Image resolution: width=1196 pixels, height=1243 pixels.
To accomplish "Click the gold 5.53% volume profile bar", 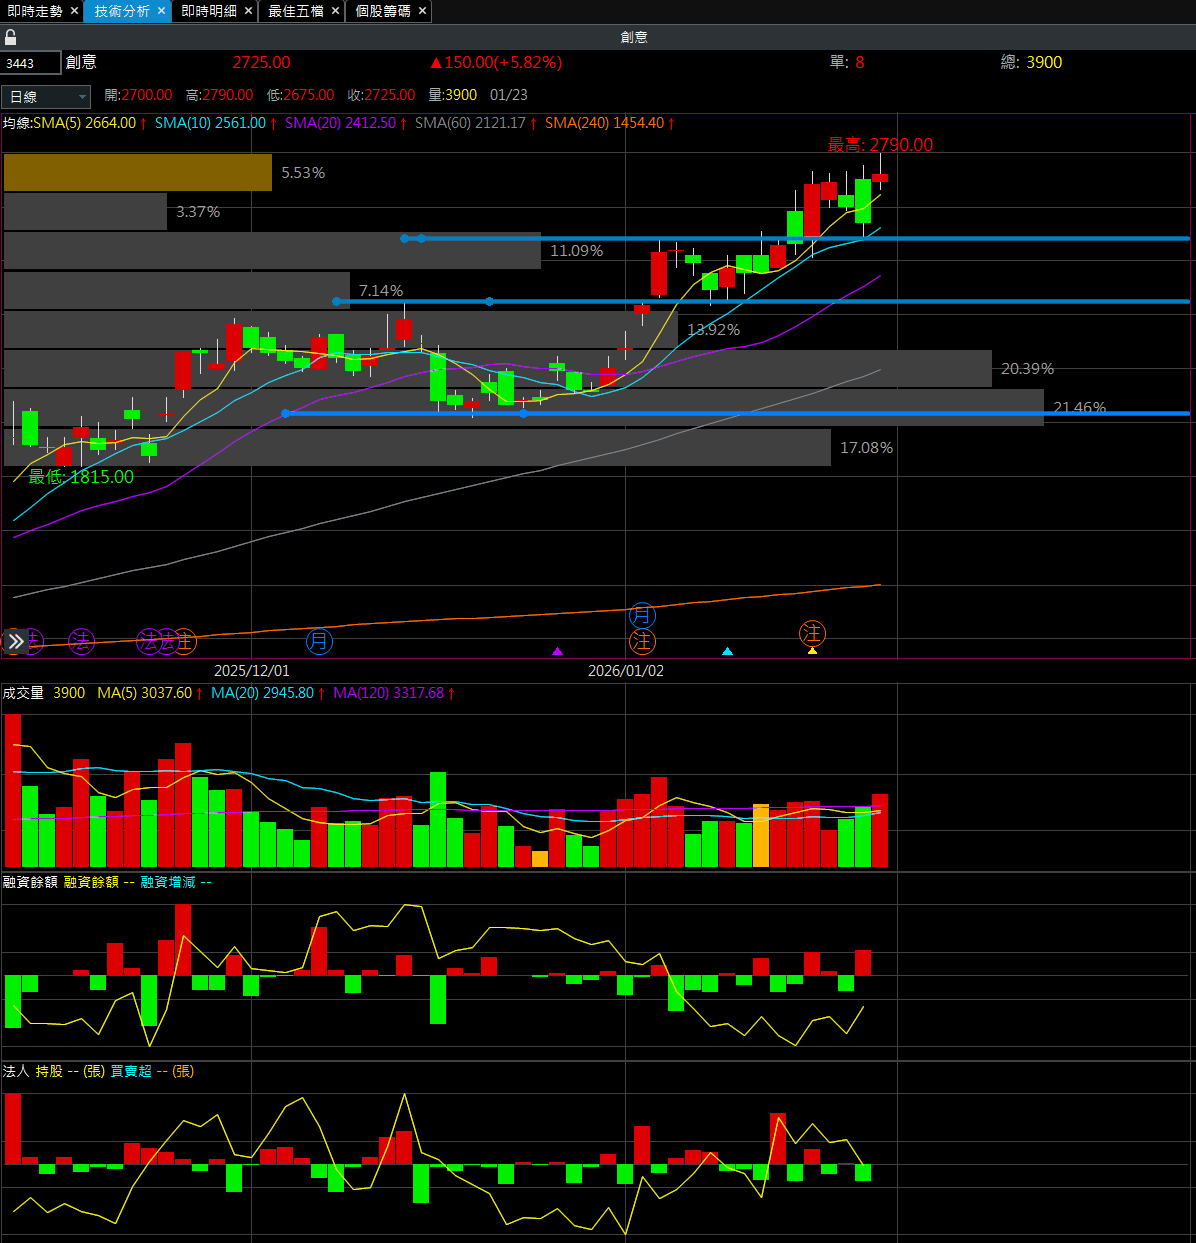I will pos(138,172).
